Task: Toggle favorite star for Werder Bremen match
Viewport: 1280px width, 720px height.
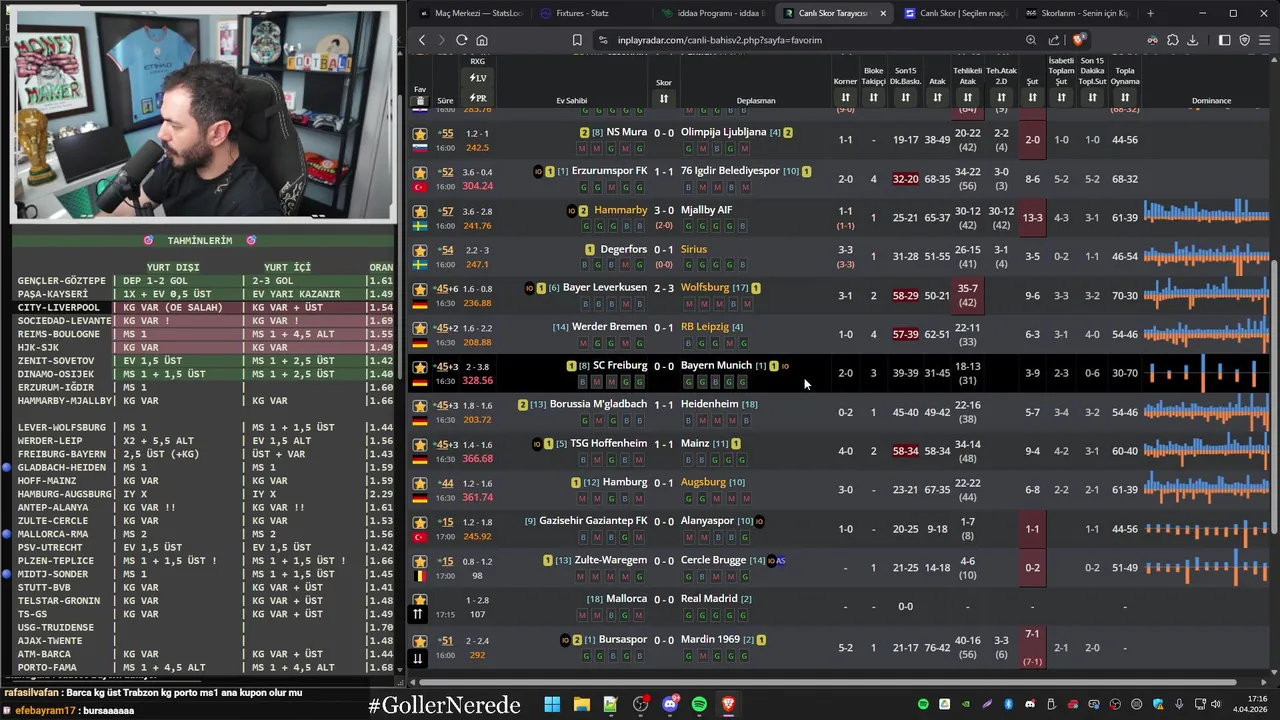Action: tap(420, 328)
